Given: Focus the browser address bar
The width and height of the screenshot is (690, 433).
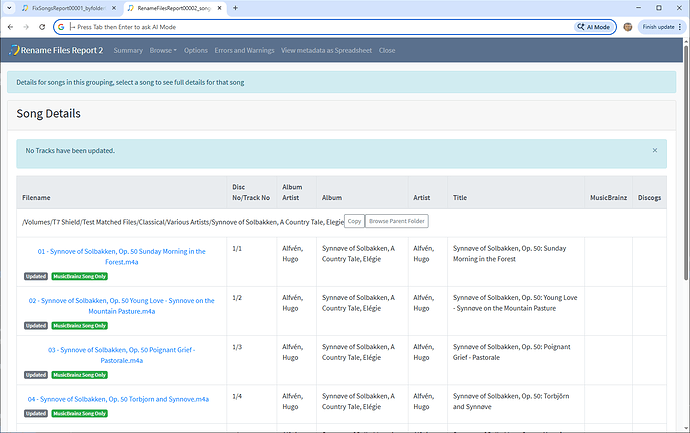Looking at the screenshot, I should coord(300,27).
